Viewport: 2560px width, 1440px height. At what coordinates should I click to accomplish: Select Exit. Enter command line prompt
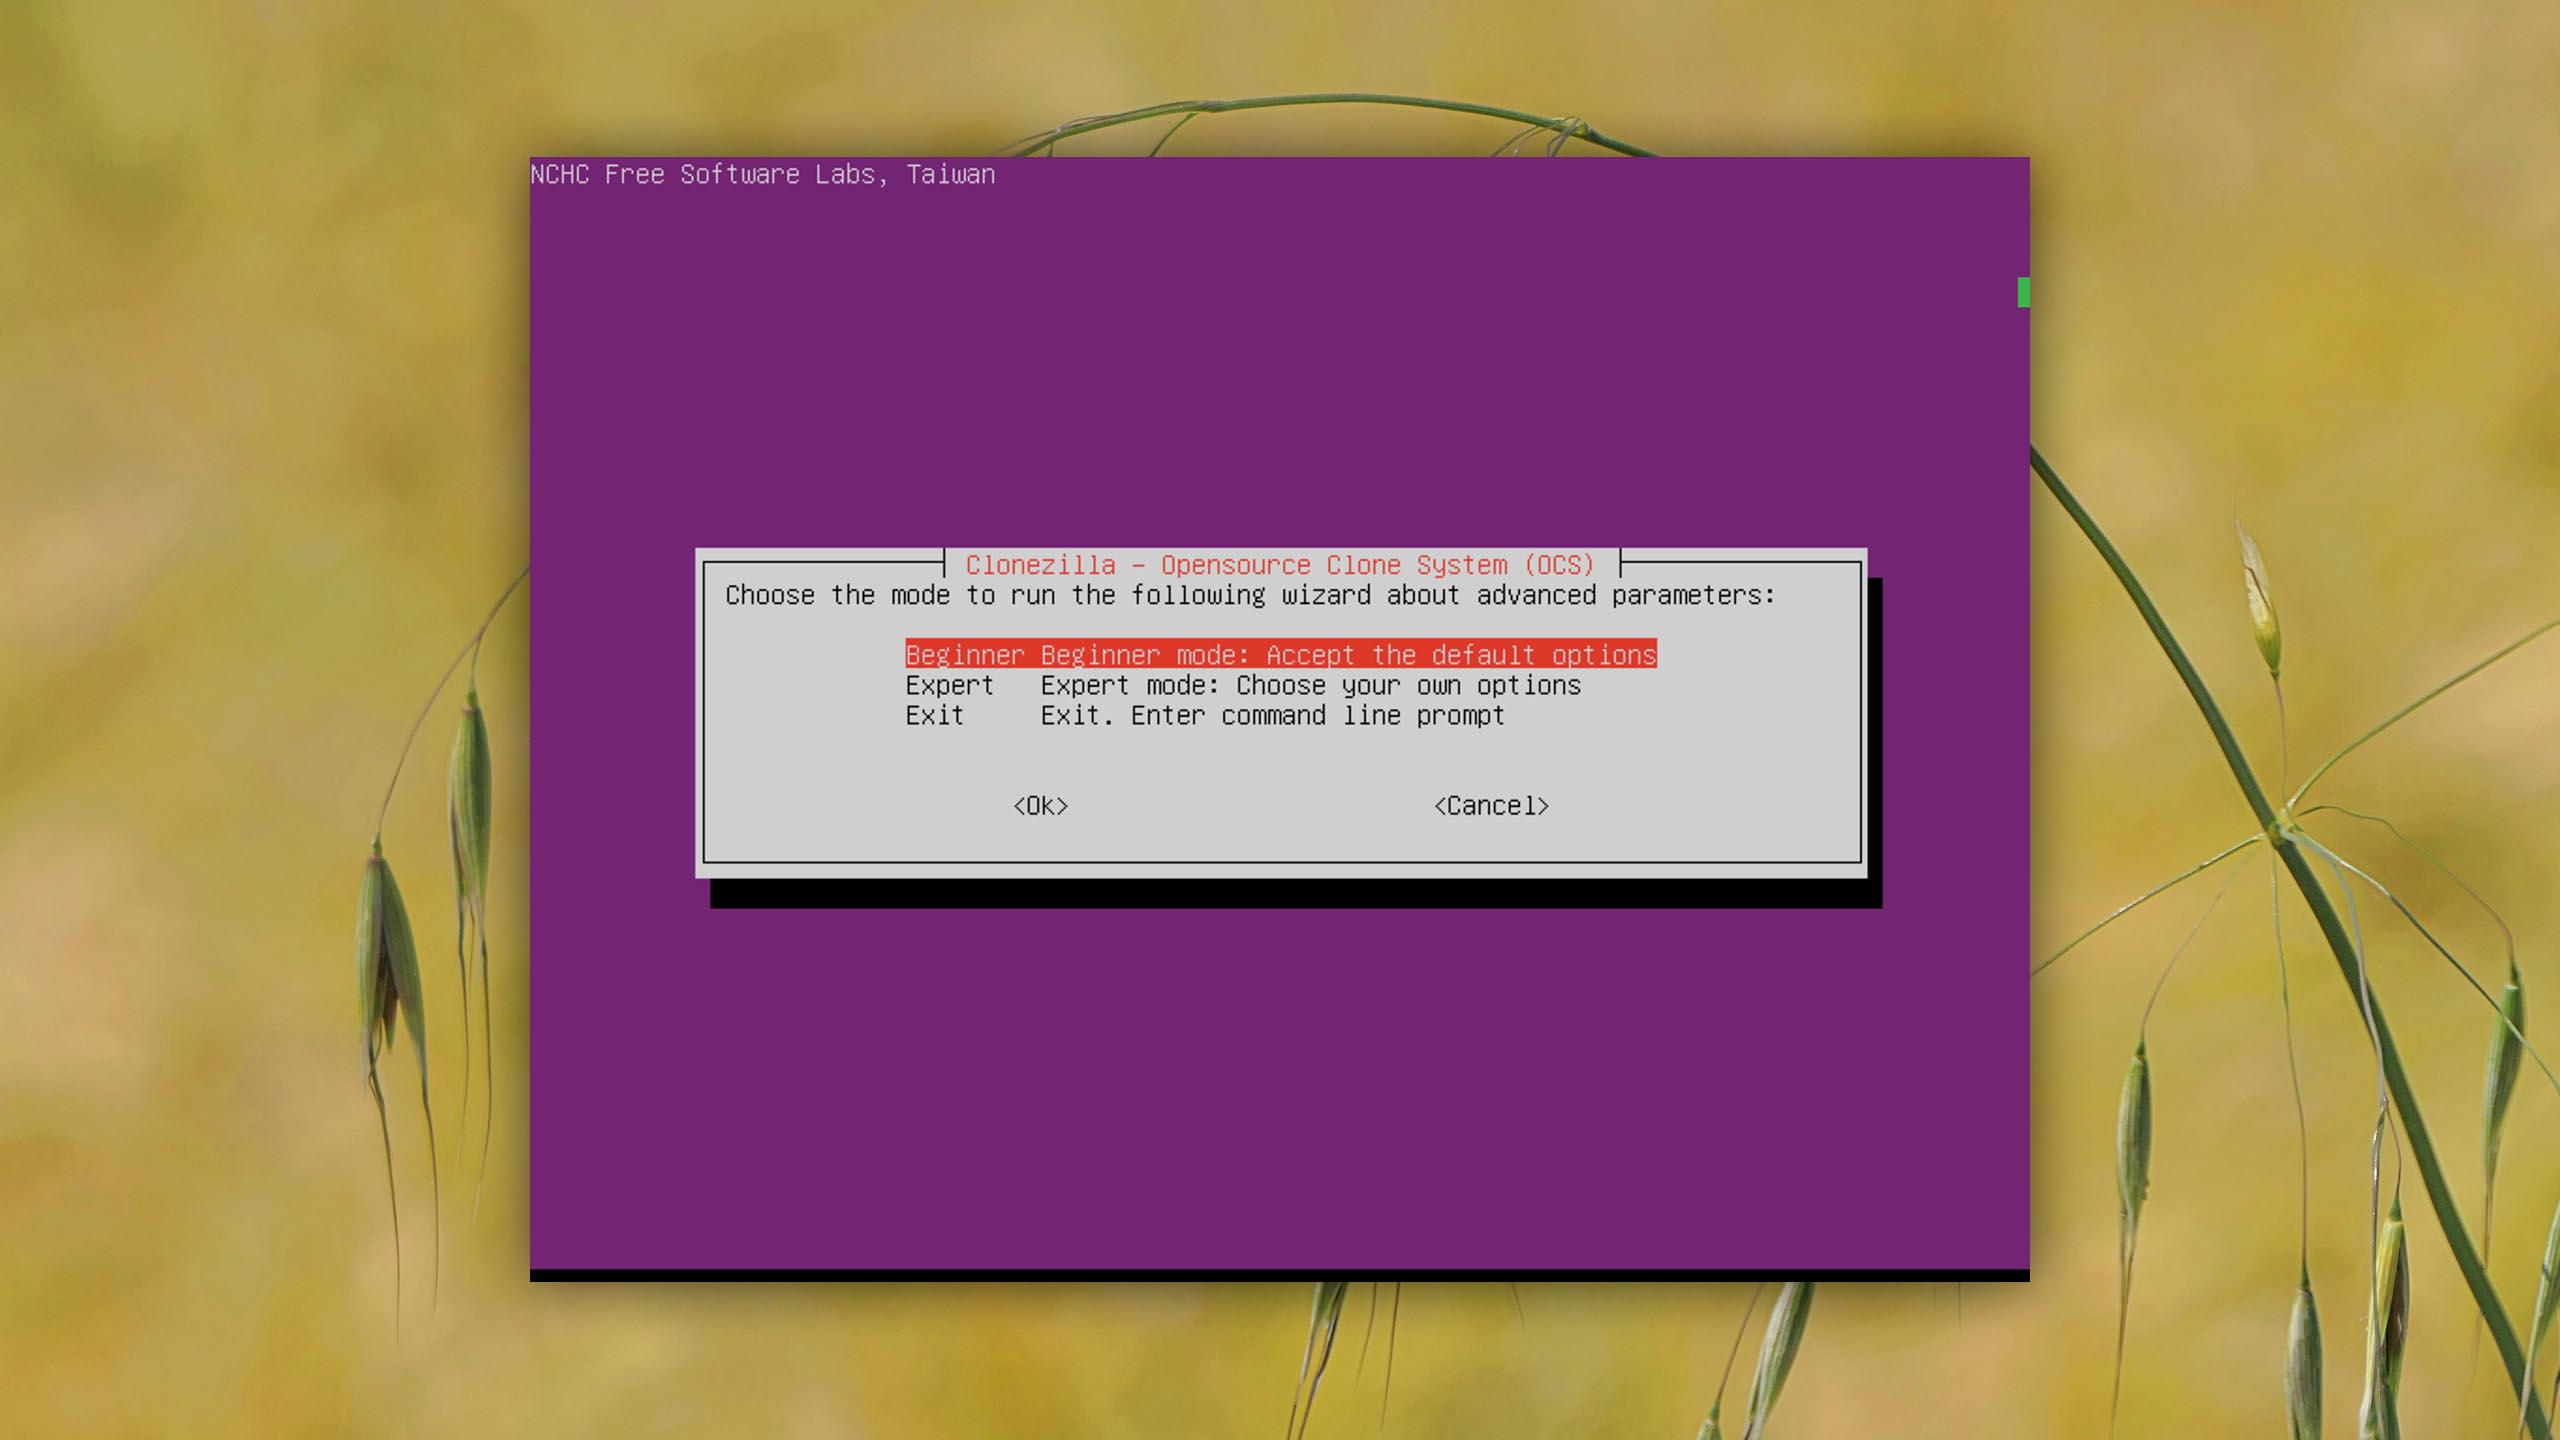(1205, 715)
